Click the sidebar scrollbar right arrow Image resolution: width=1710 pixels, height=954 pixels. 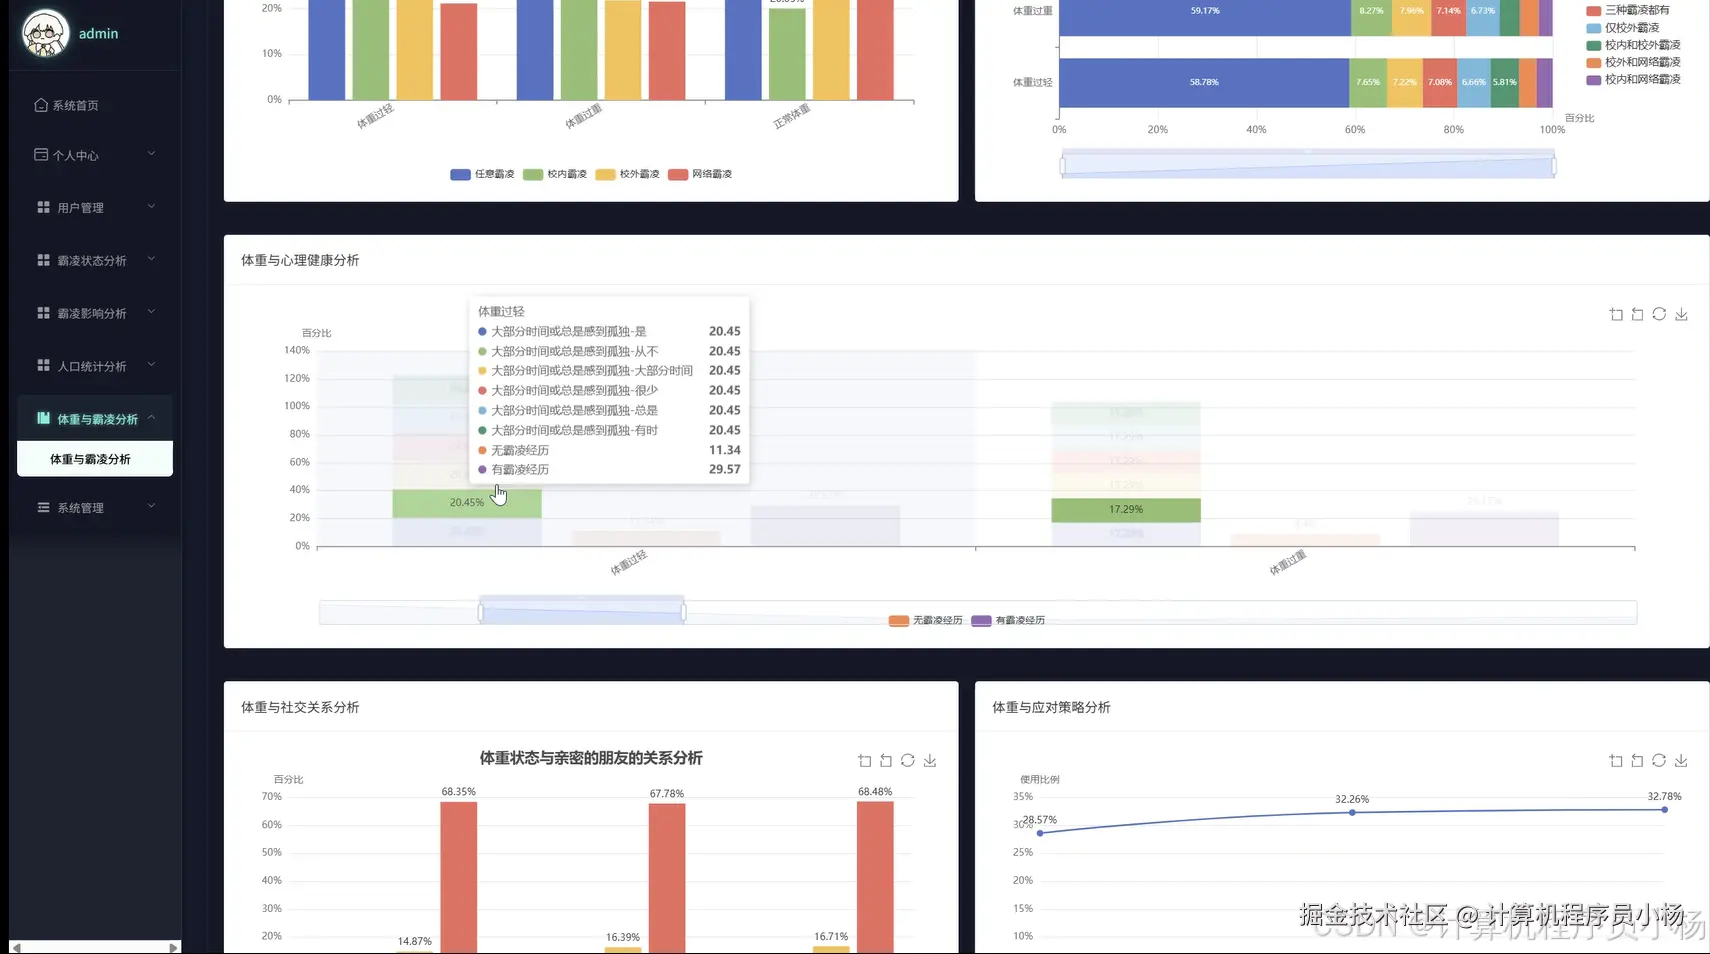pos(173,947)
